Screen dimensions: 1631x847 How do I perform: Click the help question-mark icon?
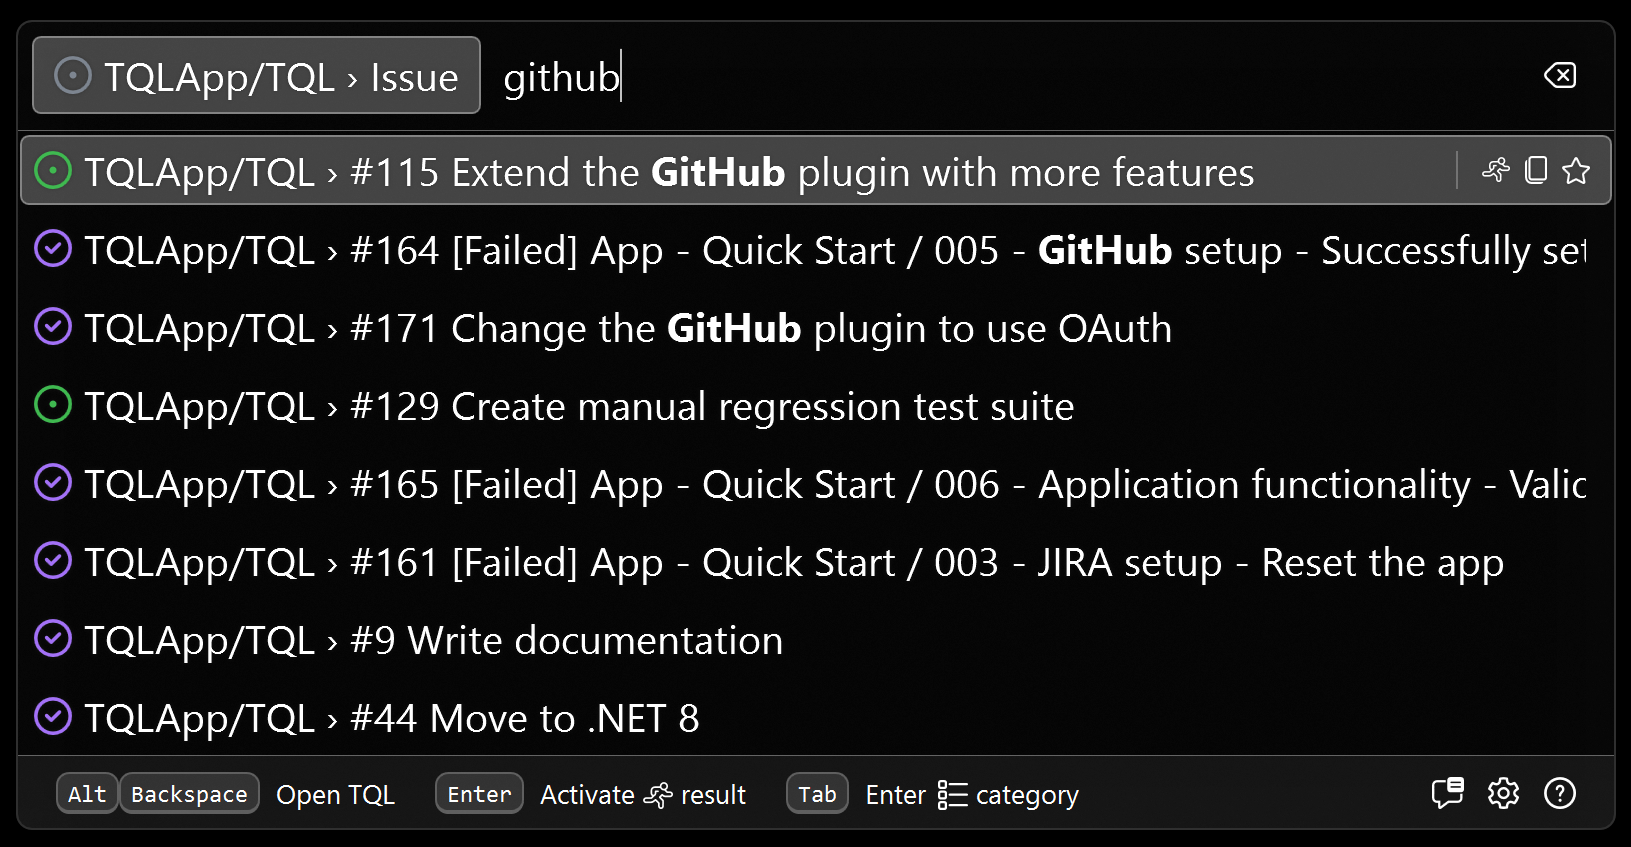point(1560,794)
